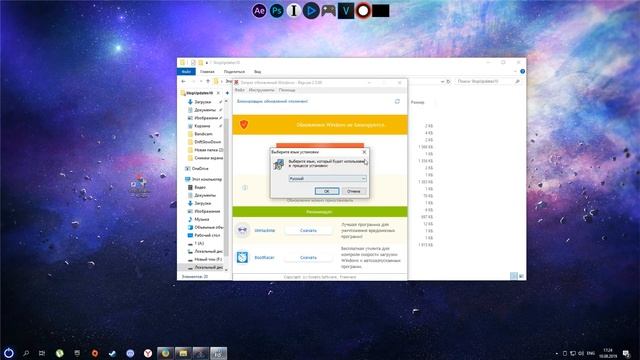640x360 pixels.
Task: Open taskbar search magnifier
Action: coord(26,353)
